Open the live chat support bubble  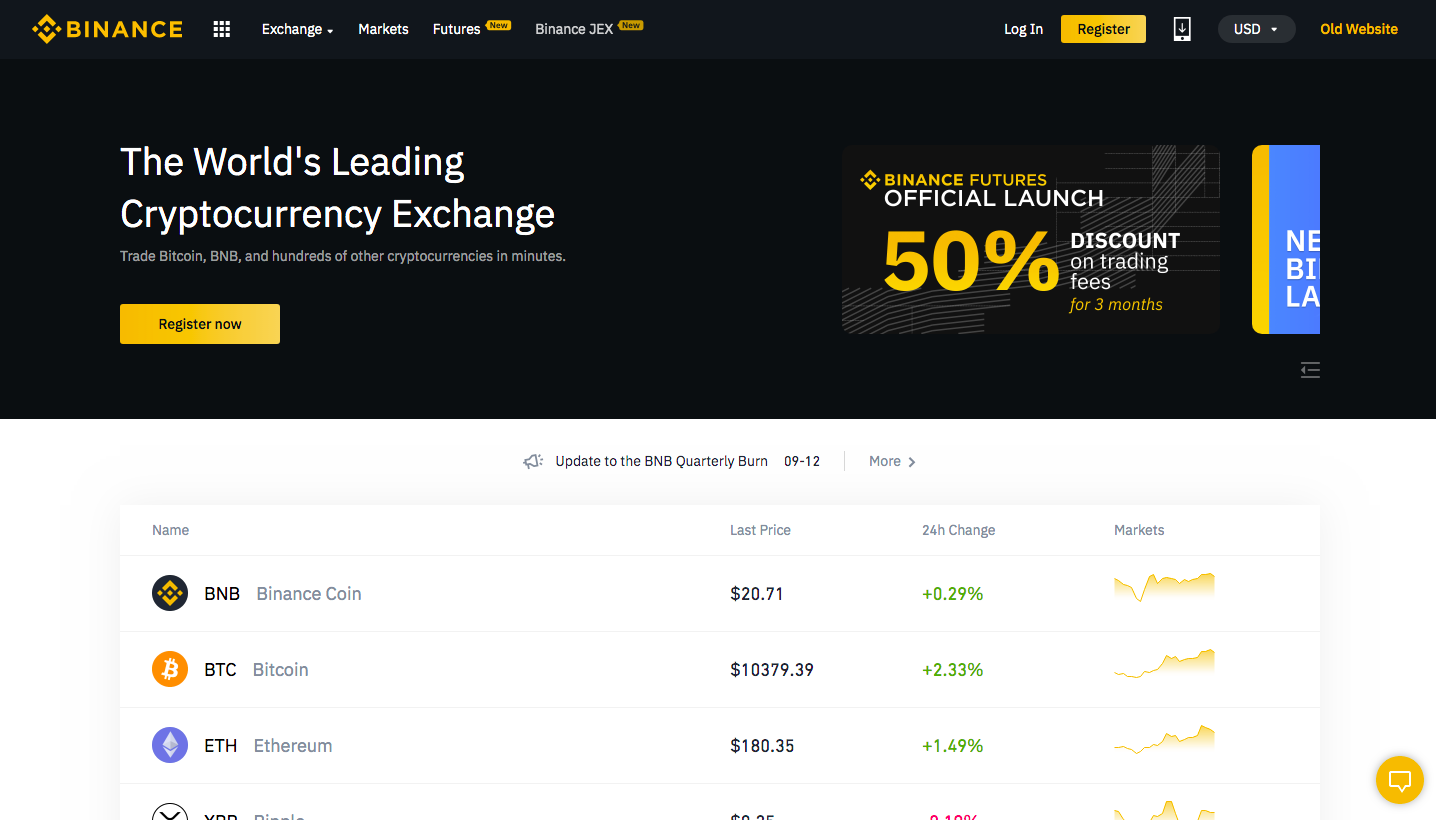[x=1399, y=780]
